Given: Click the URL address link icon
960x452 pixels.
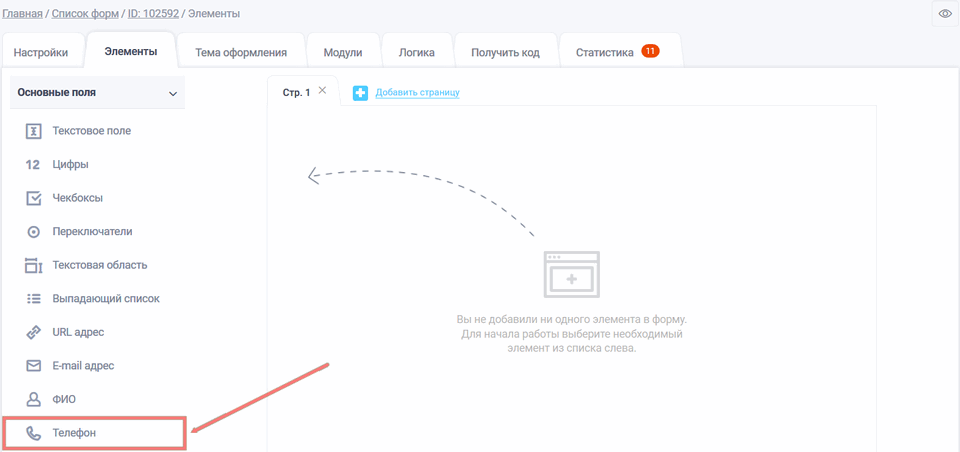Looking at the screenshot, I should coord(33,332).
